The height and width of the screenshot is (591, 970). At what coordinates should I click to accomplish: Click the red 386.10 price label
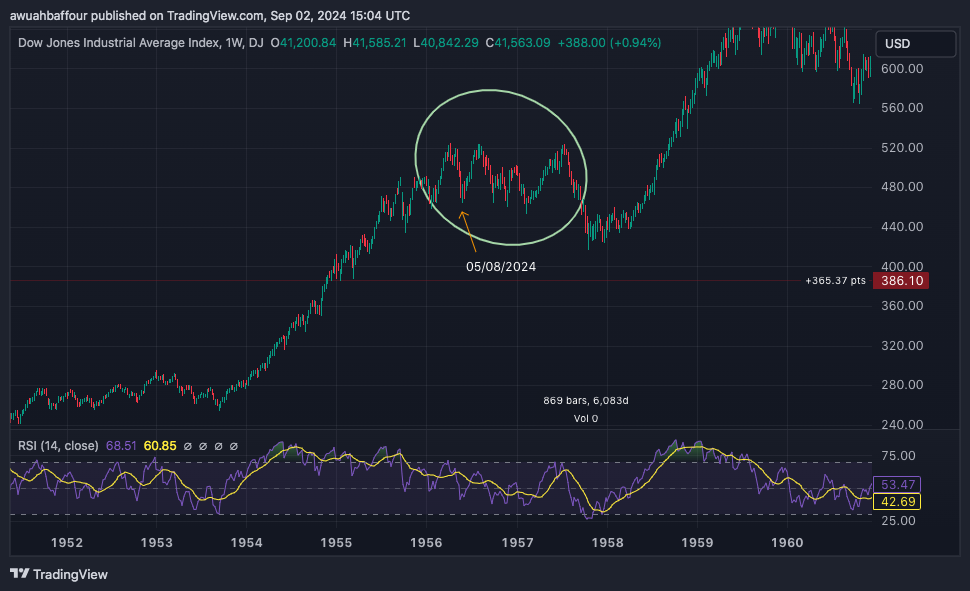pos(901,281)
